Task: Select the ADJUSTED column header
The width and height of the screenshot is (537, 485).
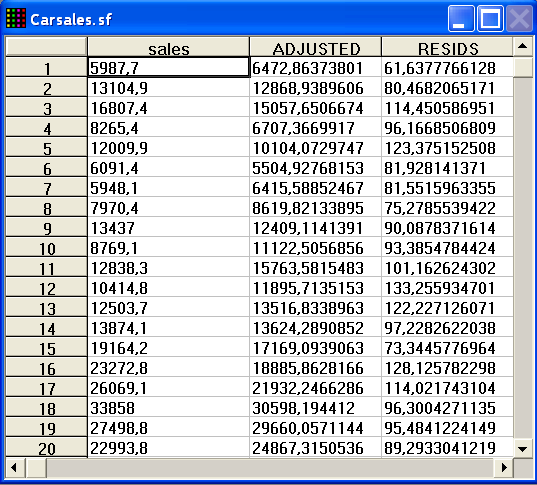Action: (315, 47)
